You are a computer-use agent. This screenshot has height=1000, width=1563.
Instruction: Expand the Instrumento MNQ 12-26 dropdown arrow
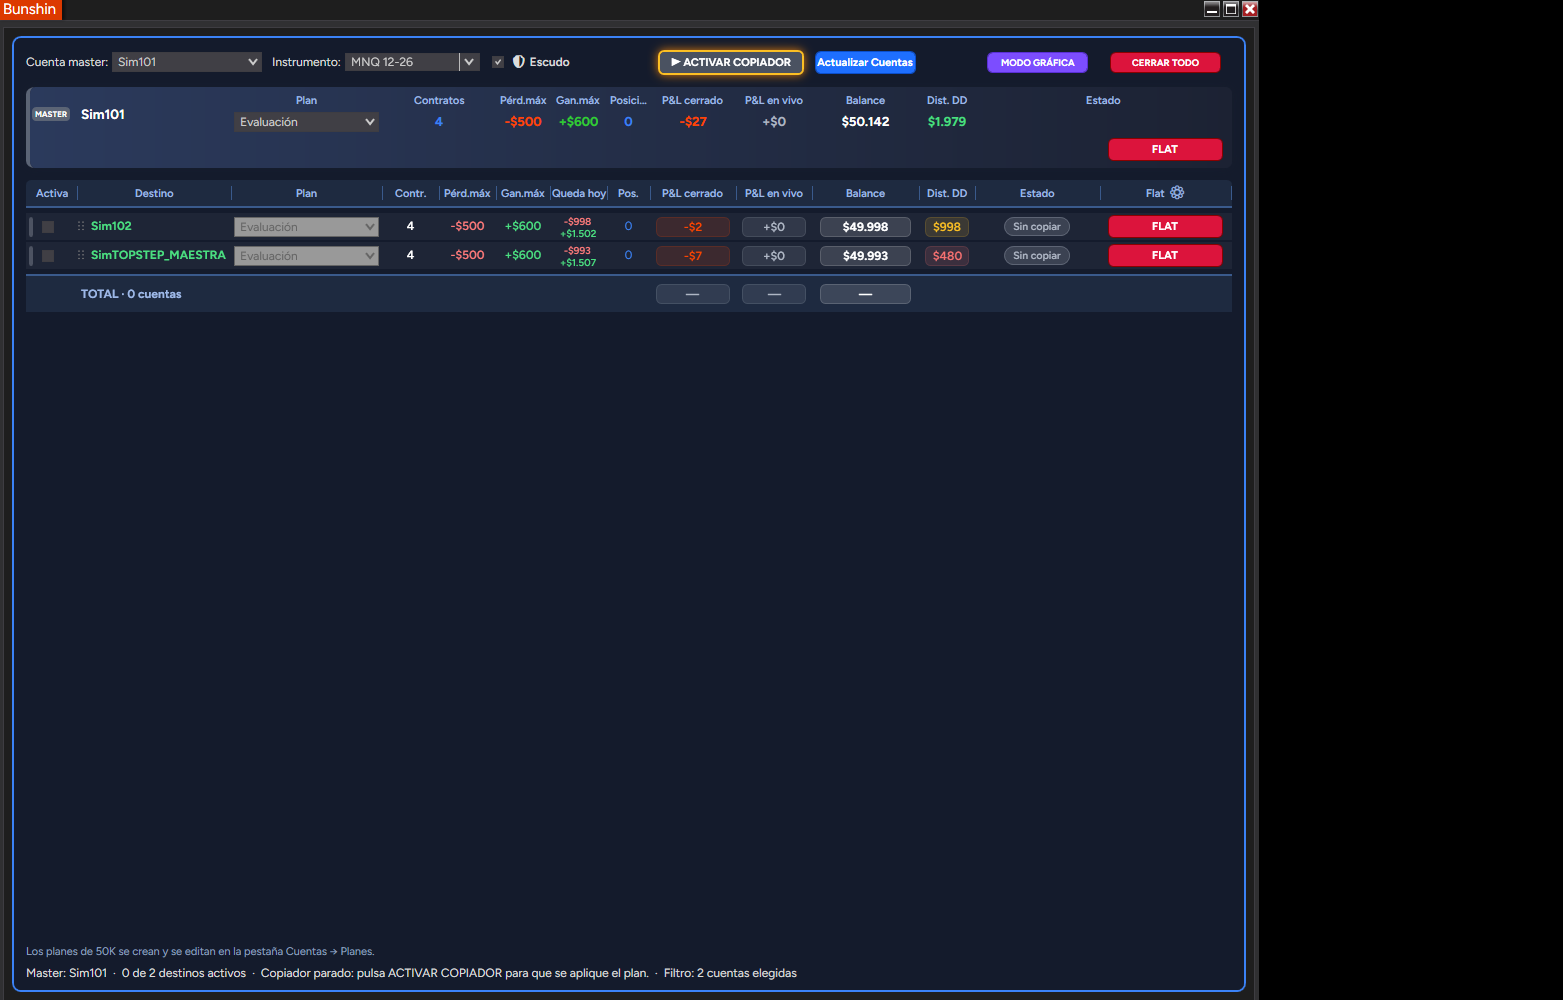point(469,62)
